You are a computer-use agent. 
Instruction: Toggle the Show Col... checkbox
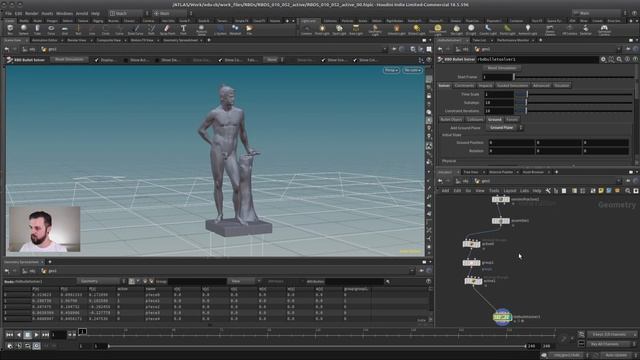pos(355,60)
